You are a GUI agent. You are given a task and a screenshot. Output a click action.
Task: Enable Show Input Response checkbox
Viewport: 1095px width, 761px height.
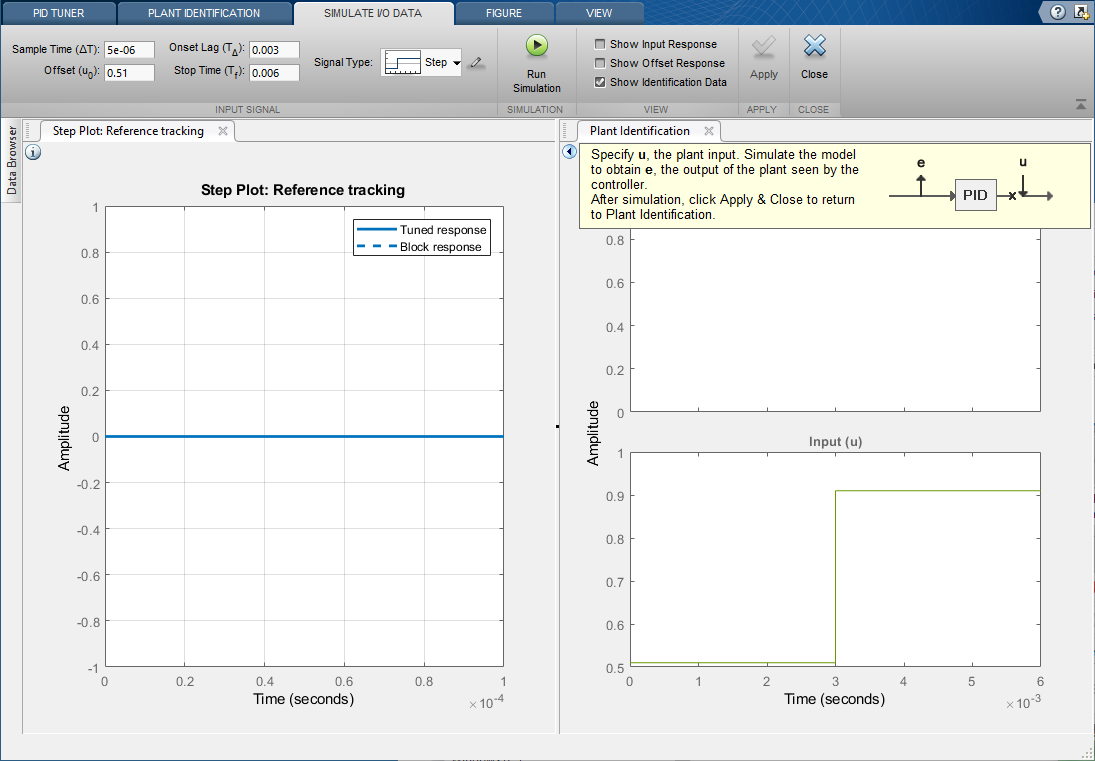tap(600, 44)
